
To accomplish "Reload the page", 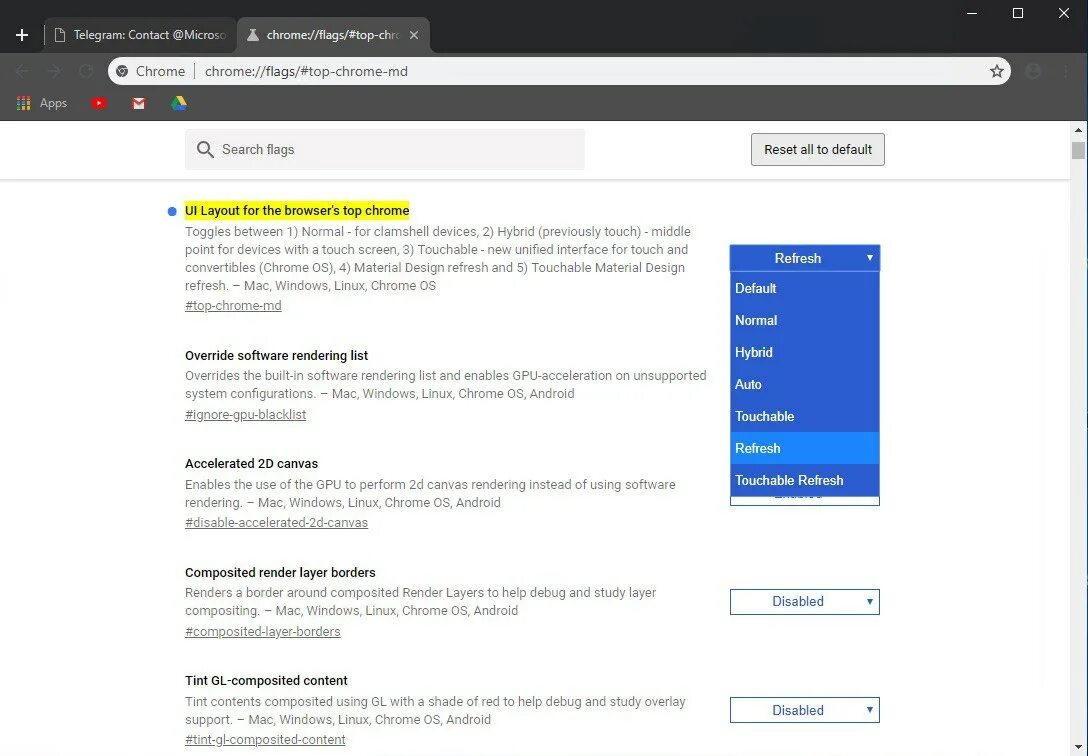I will click(86, 71).
